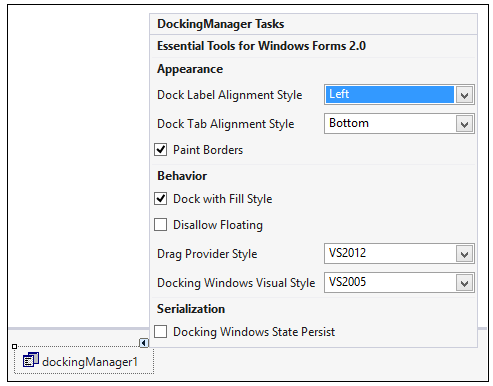Open Dock Tab Alignment Style dropdown arrow
The image size is (493, 386).
click(464, 124)
